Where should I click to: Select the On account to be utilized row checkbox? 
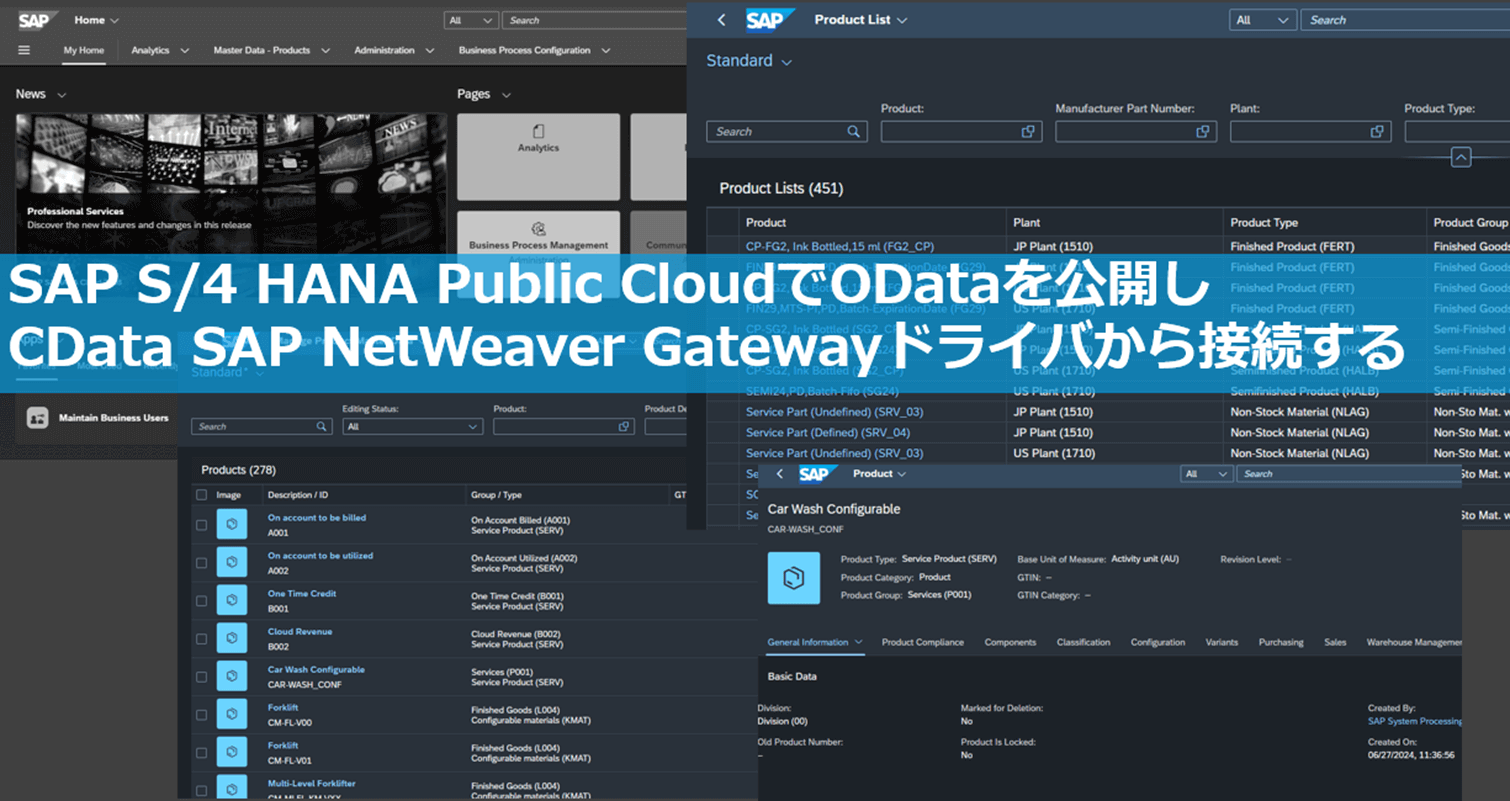click(202, 563)
